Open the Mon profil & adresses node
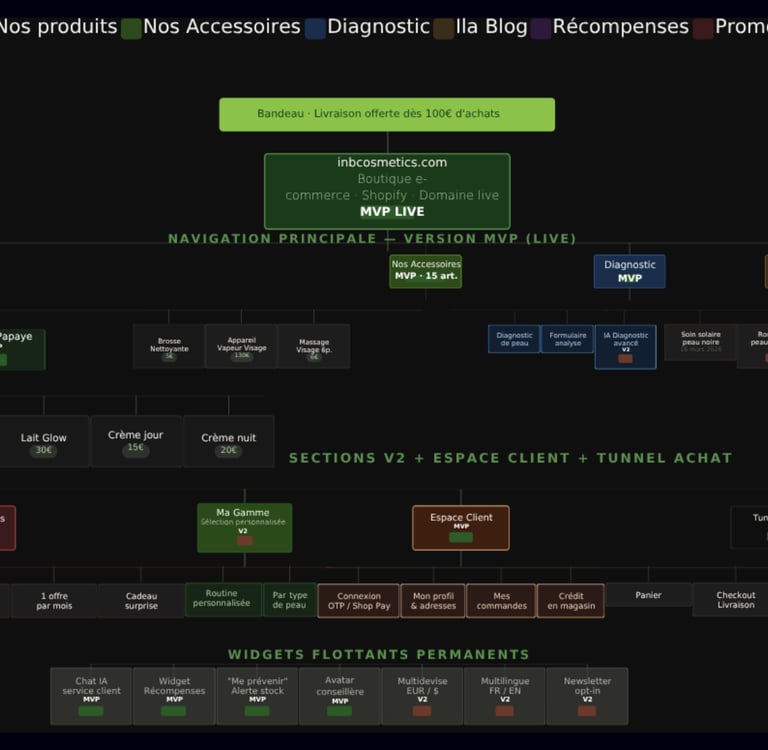The height and width of the screenshot is (750, 768). click(x=433, y=601)
